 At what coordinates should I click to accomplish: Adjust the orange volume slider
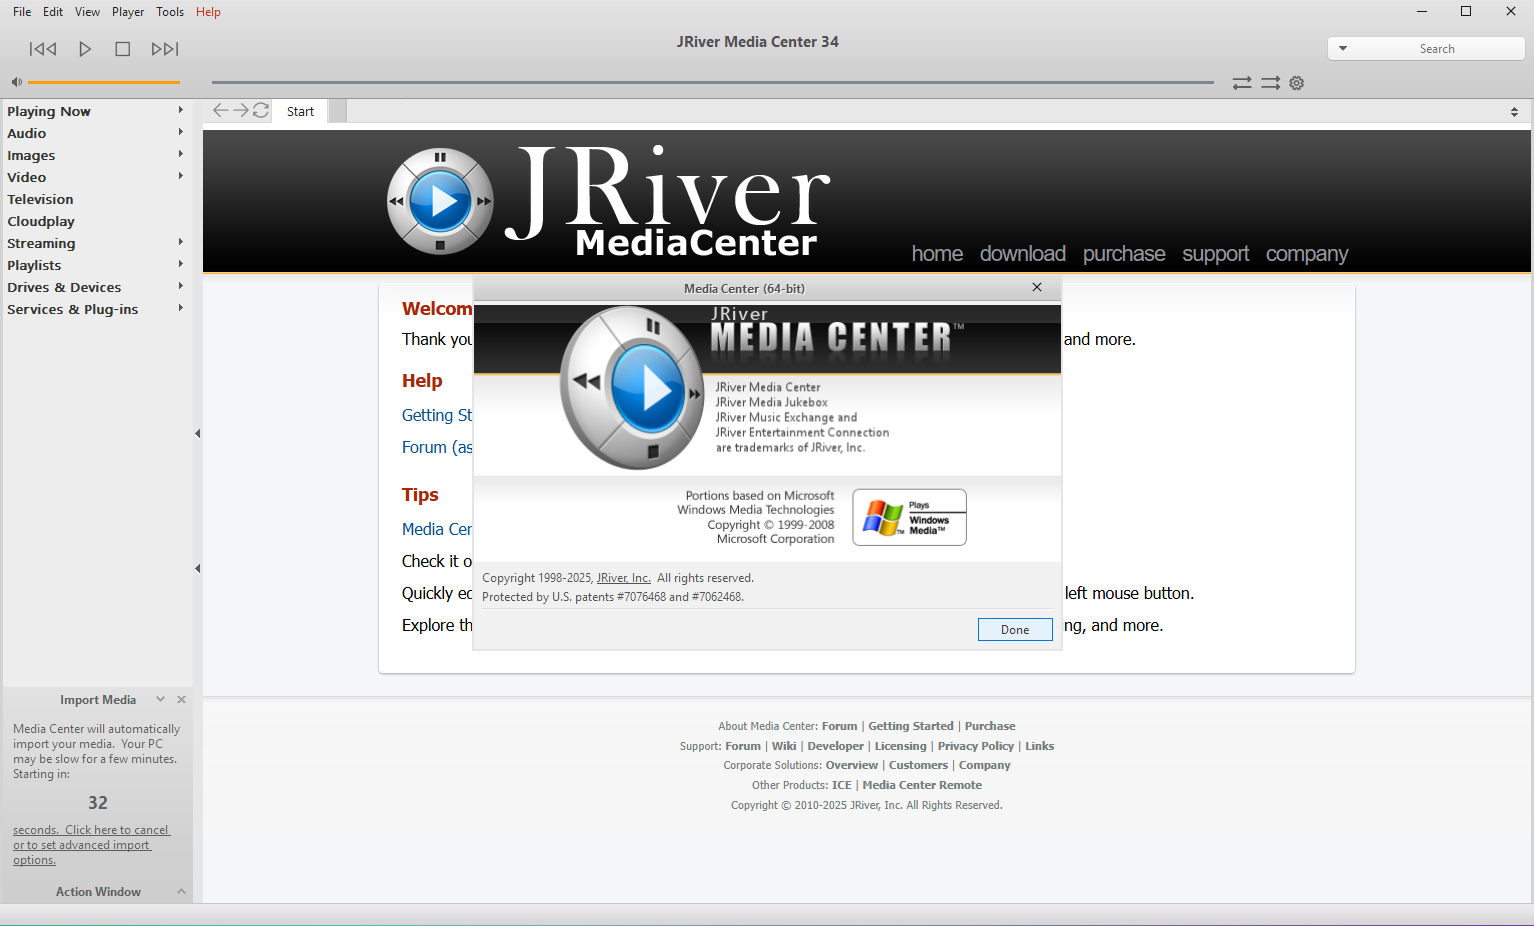tap(104, 82)
